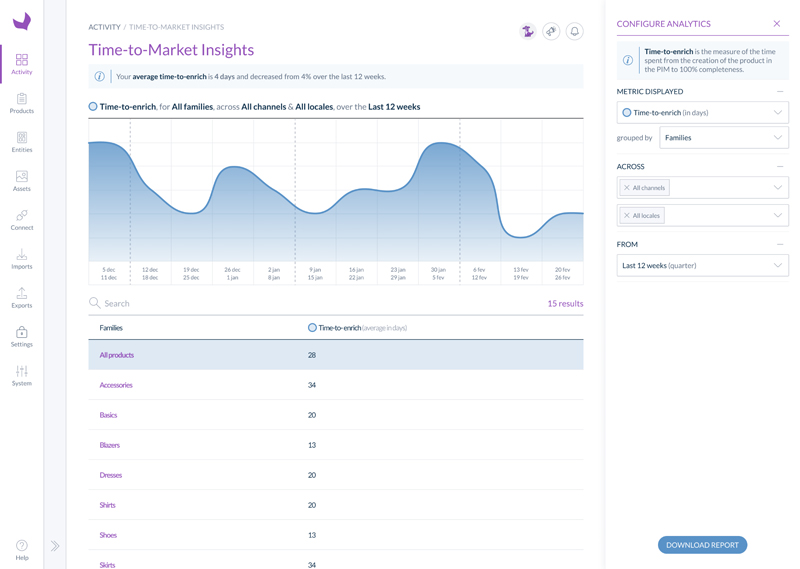Click the All families text in chart title
The image size is (800, 569).
(x=192, y=107)
